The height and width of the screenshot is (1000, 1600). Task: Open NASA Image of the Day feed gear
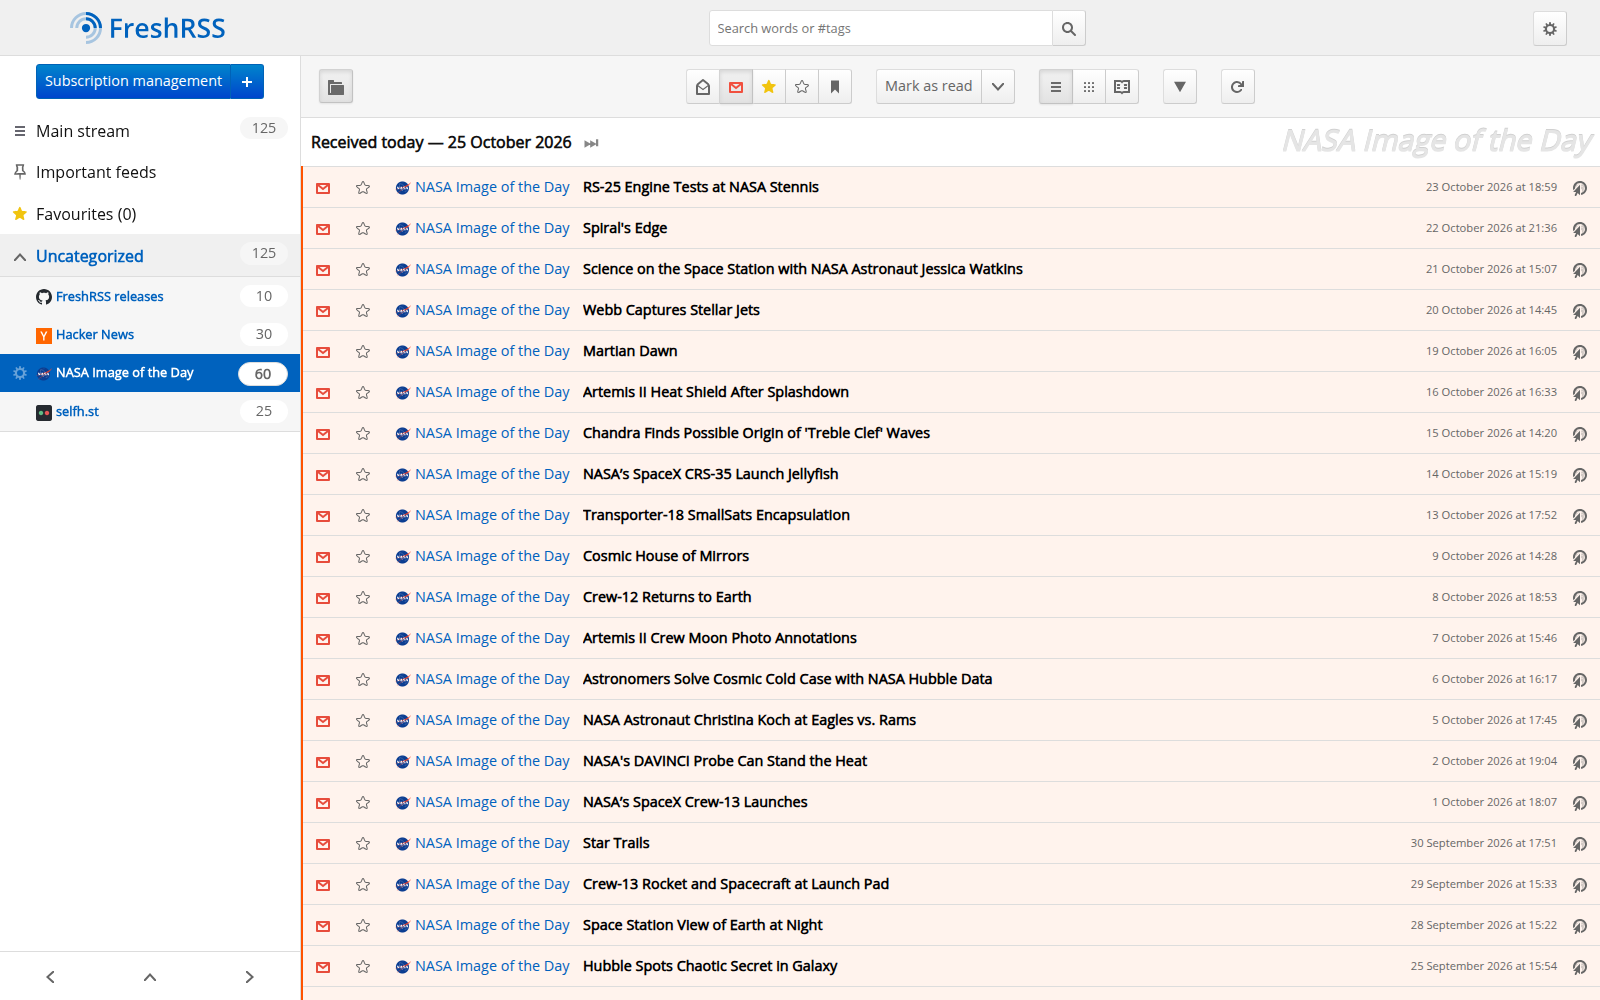pyautogui.click(x=20, y=373)
